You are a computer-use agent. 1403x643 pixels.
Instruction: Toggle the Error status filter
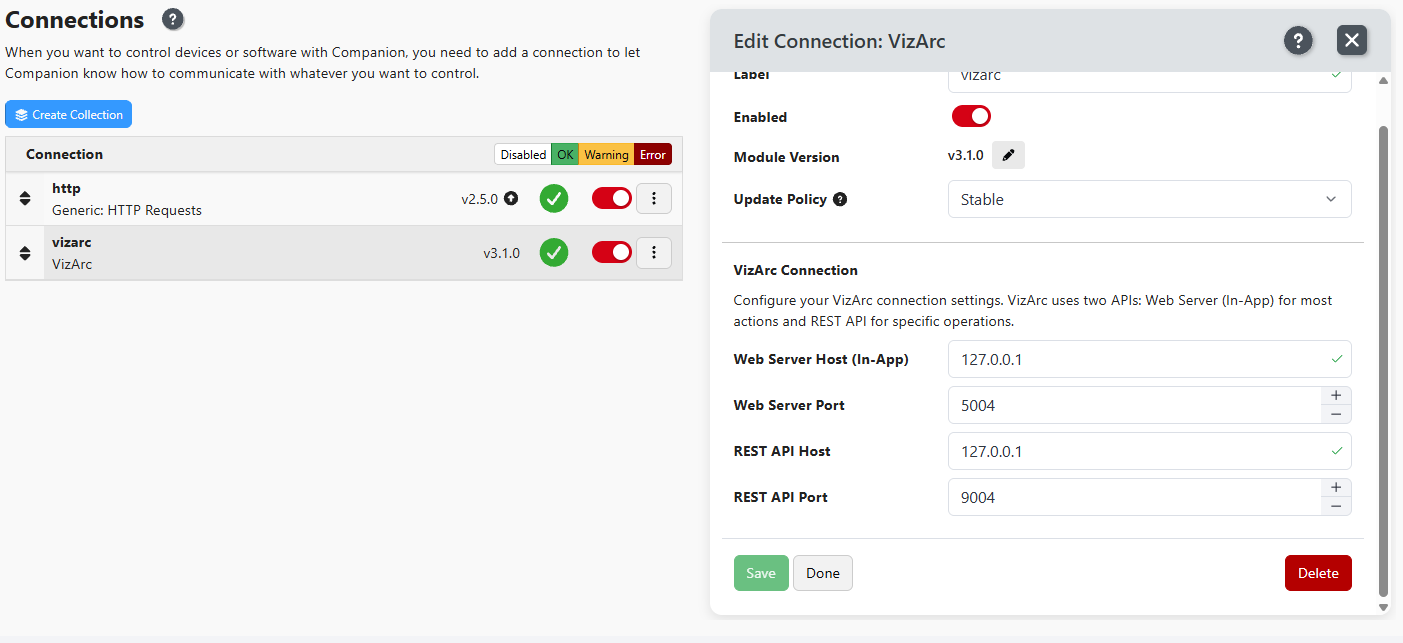[x=653, y=154]
